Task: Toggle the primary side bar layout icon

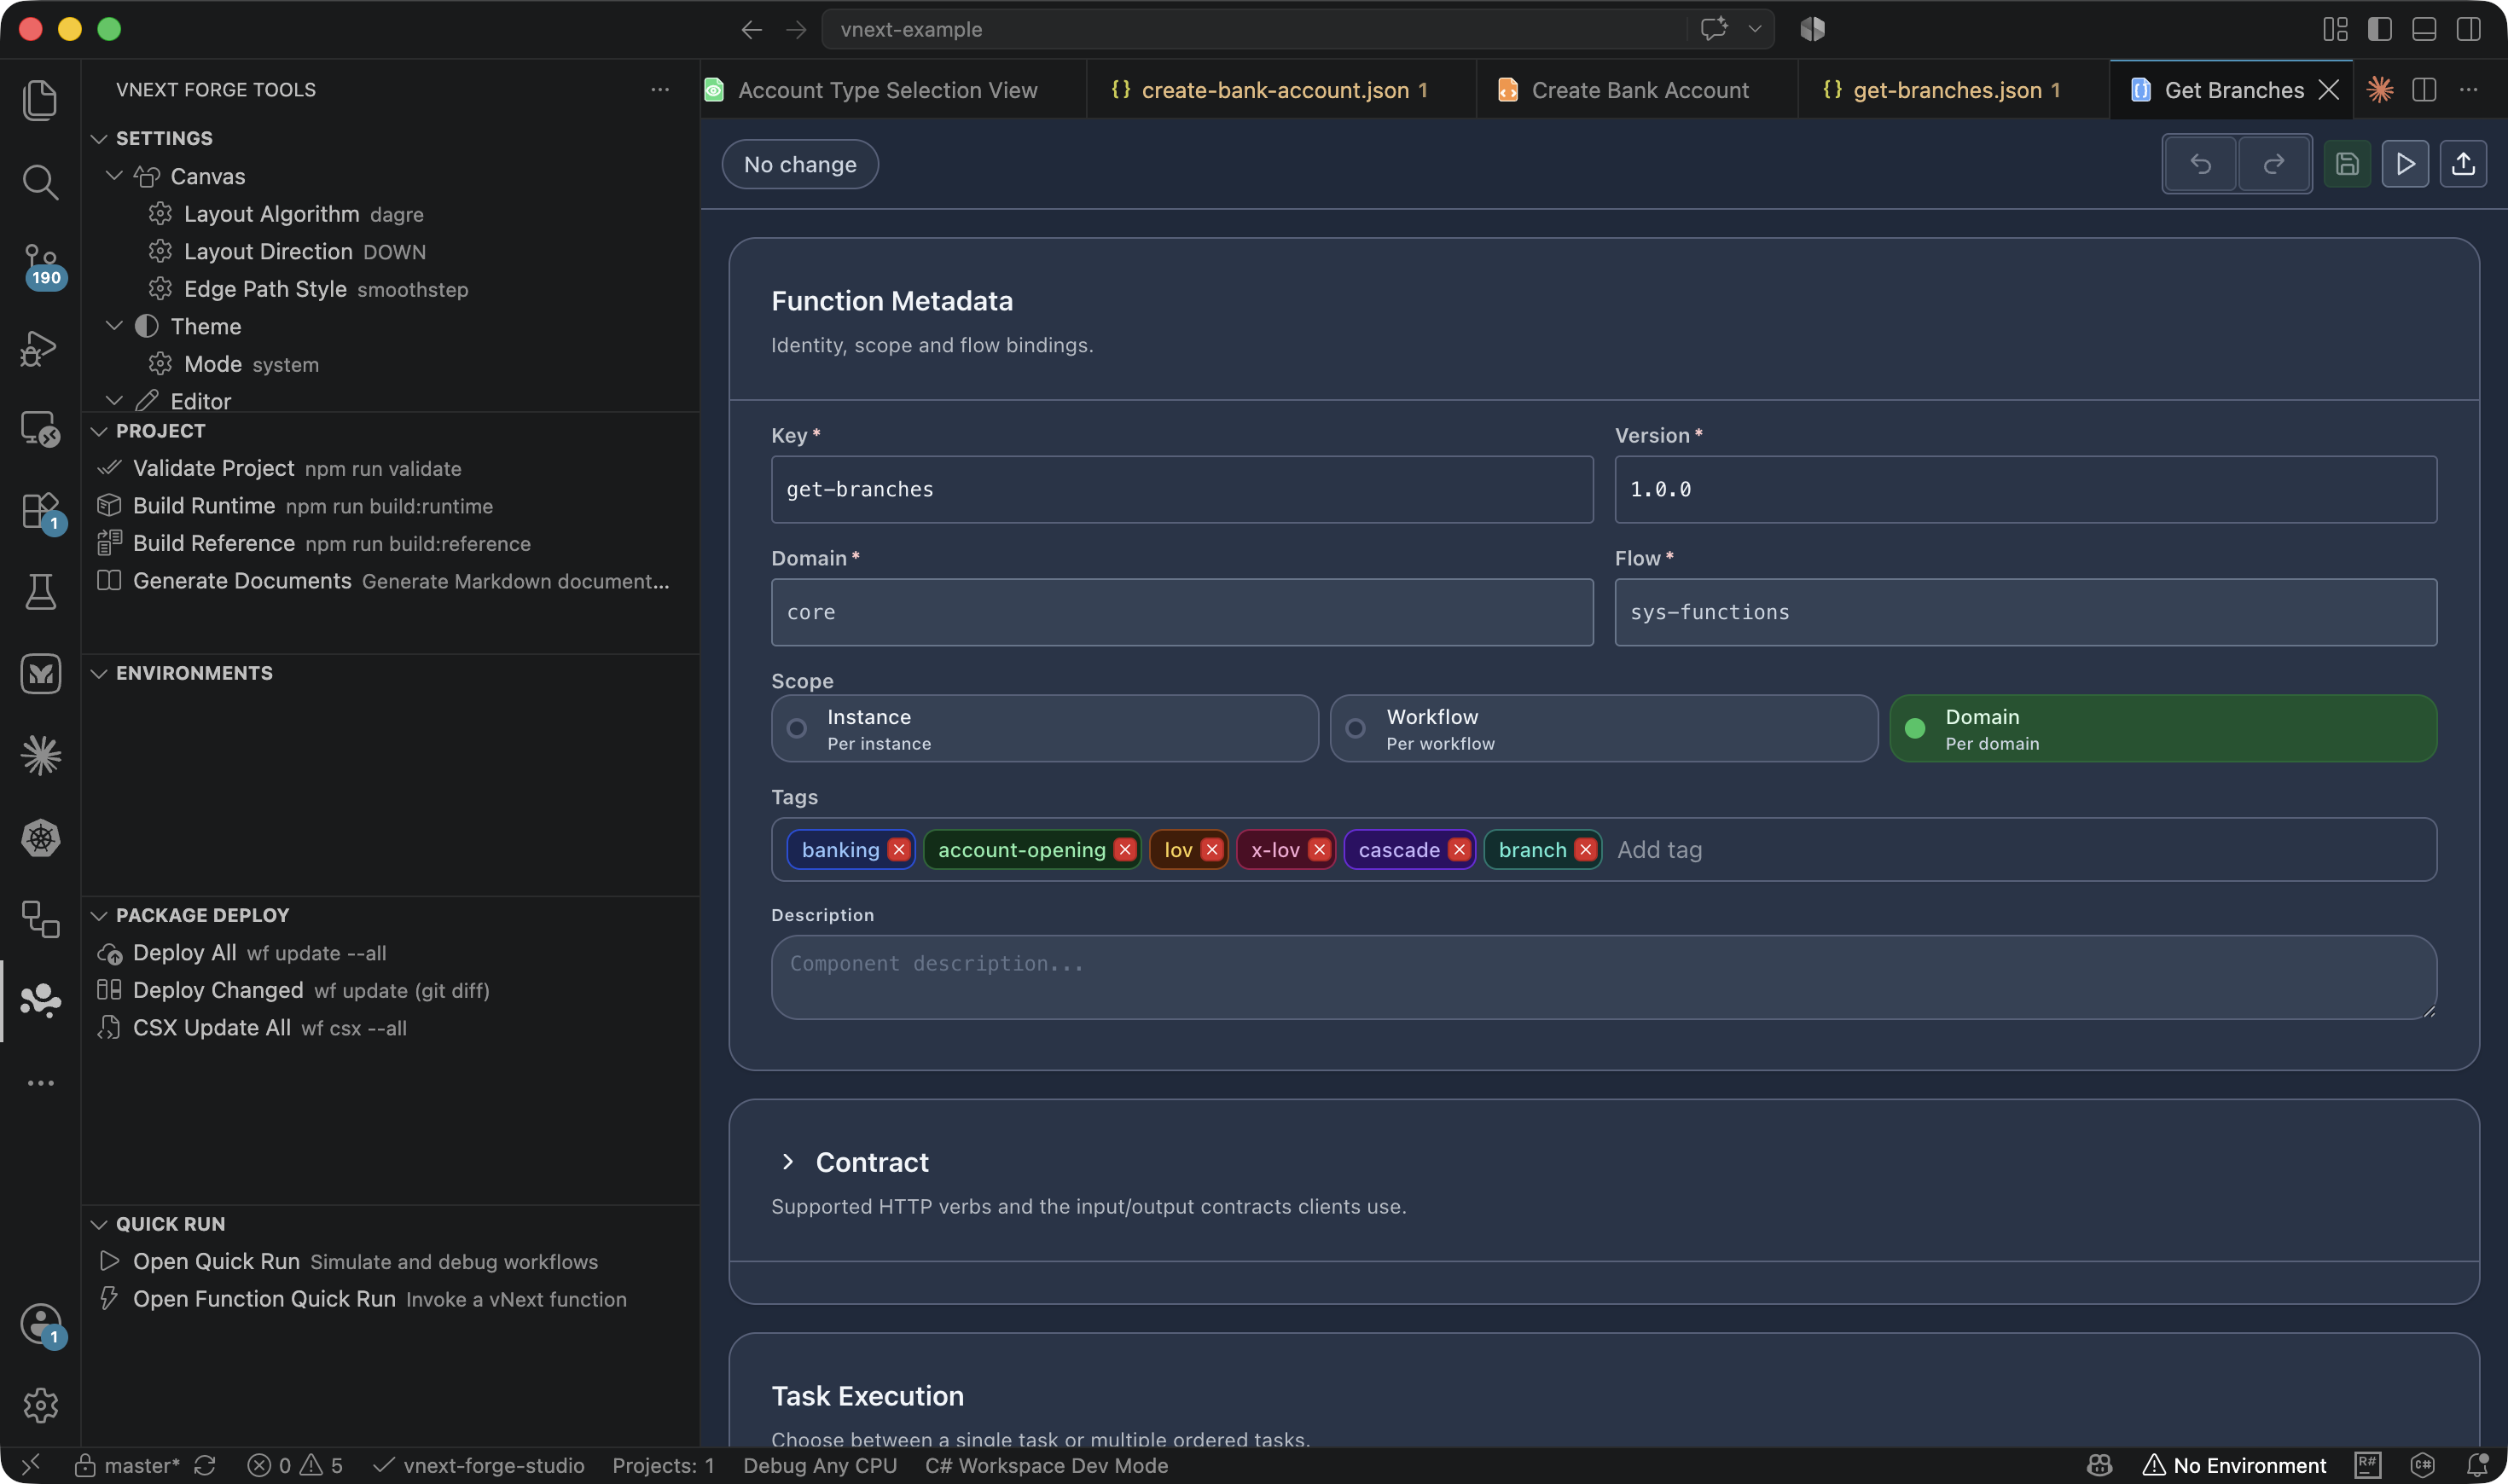Action: [2380, 29]
